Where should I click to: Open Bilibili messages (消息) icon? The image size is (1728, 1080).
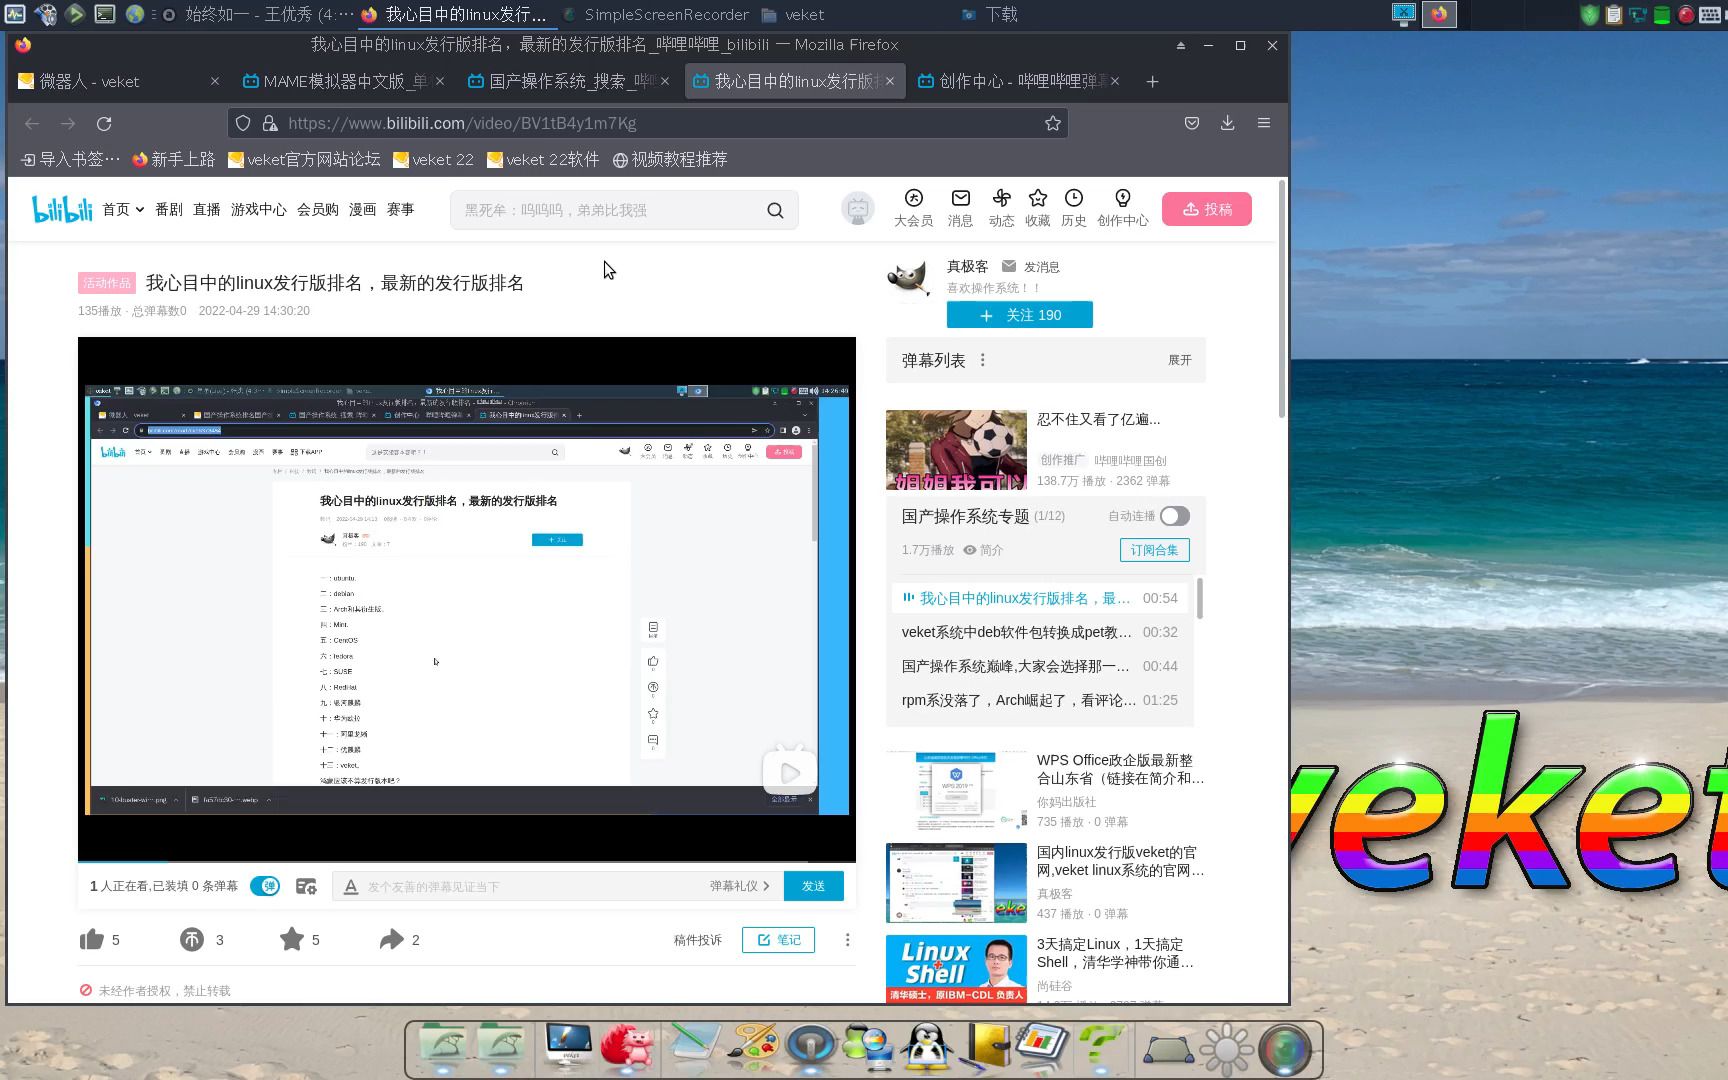tap(959, 198)
